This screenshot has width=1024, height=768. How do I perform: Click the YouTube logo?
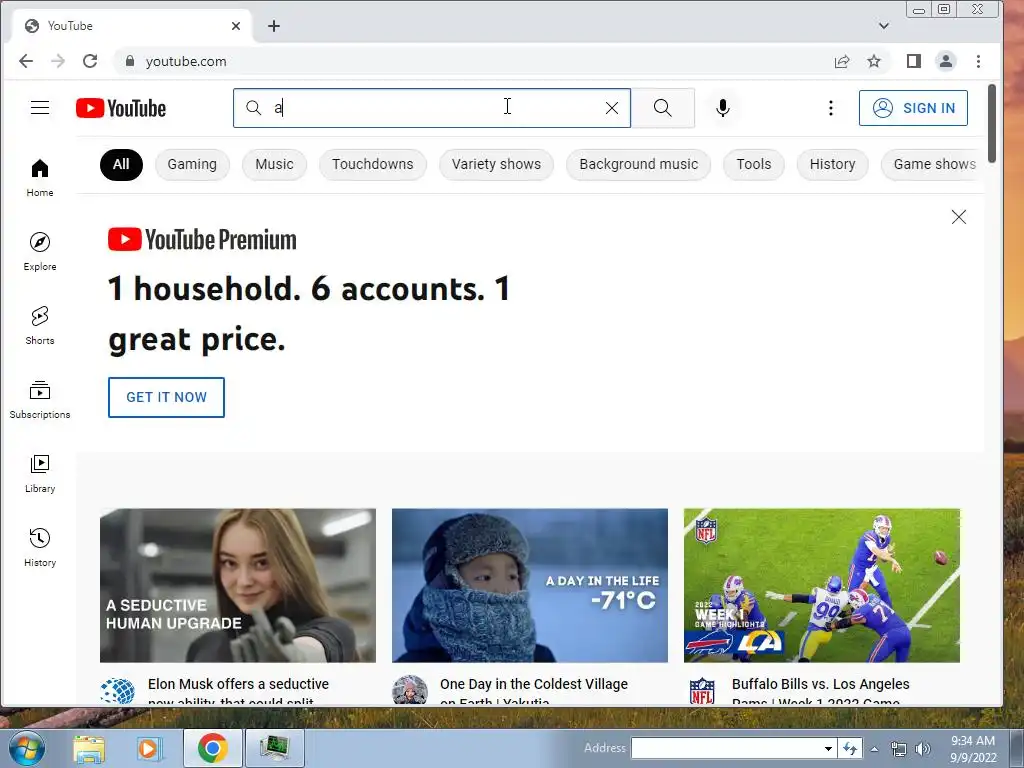coord(121,108)
